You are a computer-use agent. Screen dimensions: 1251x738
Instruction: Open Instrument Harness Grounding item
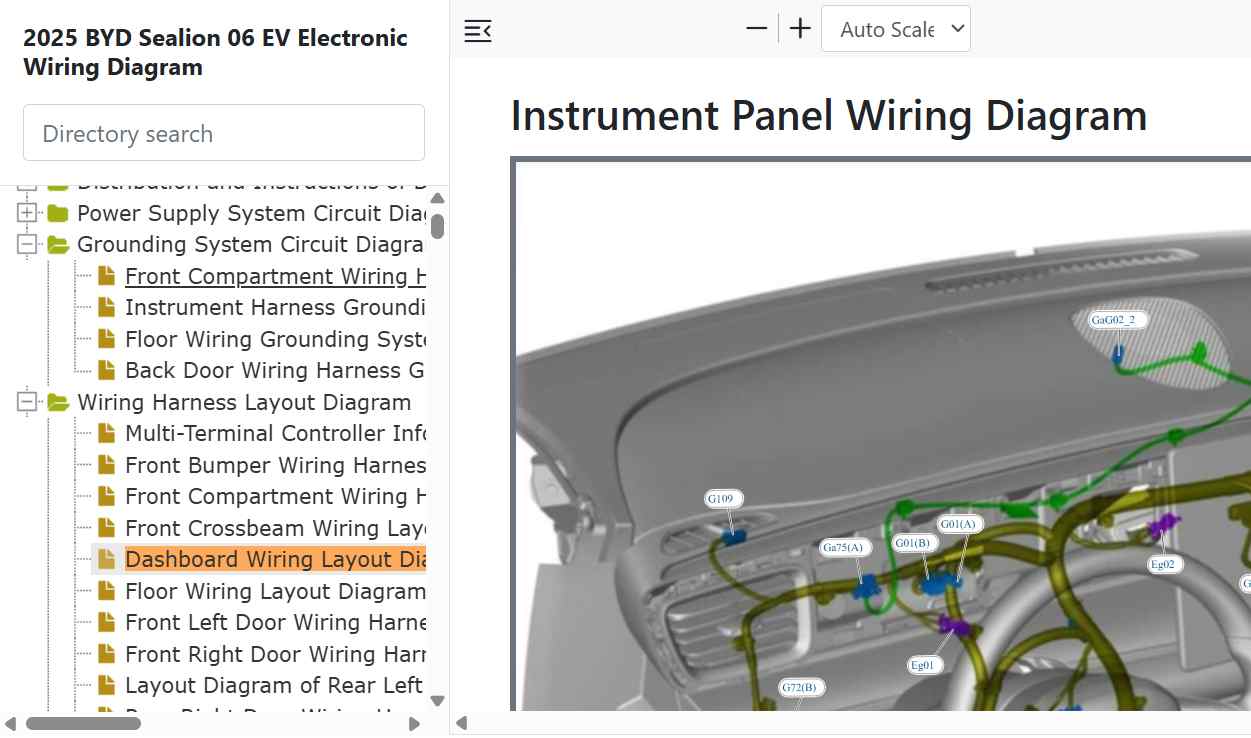(x=275, y=307)
